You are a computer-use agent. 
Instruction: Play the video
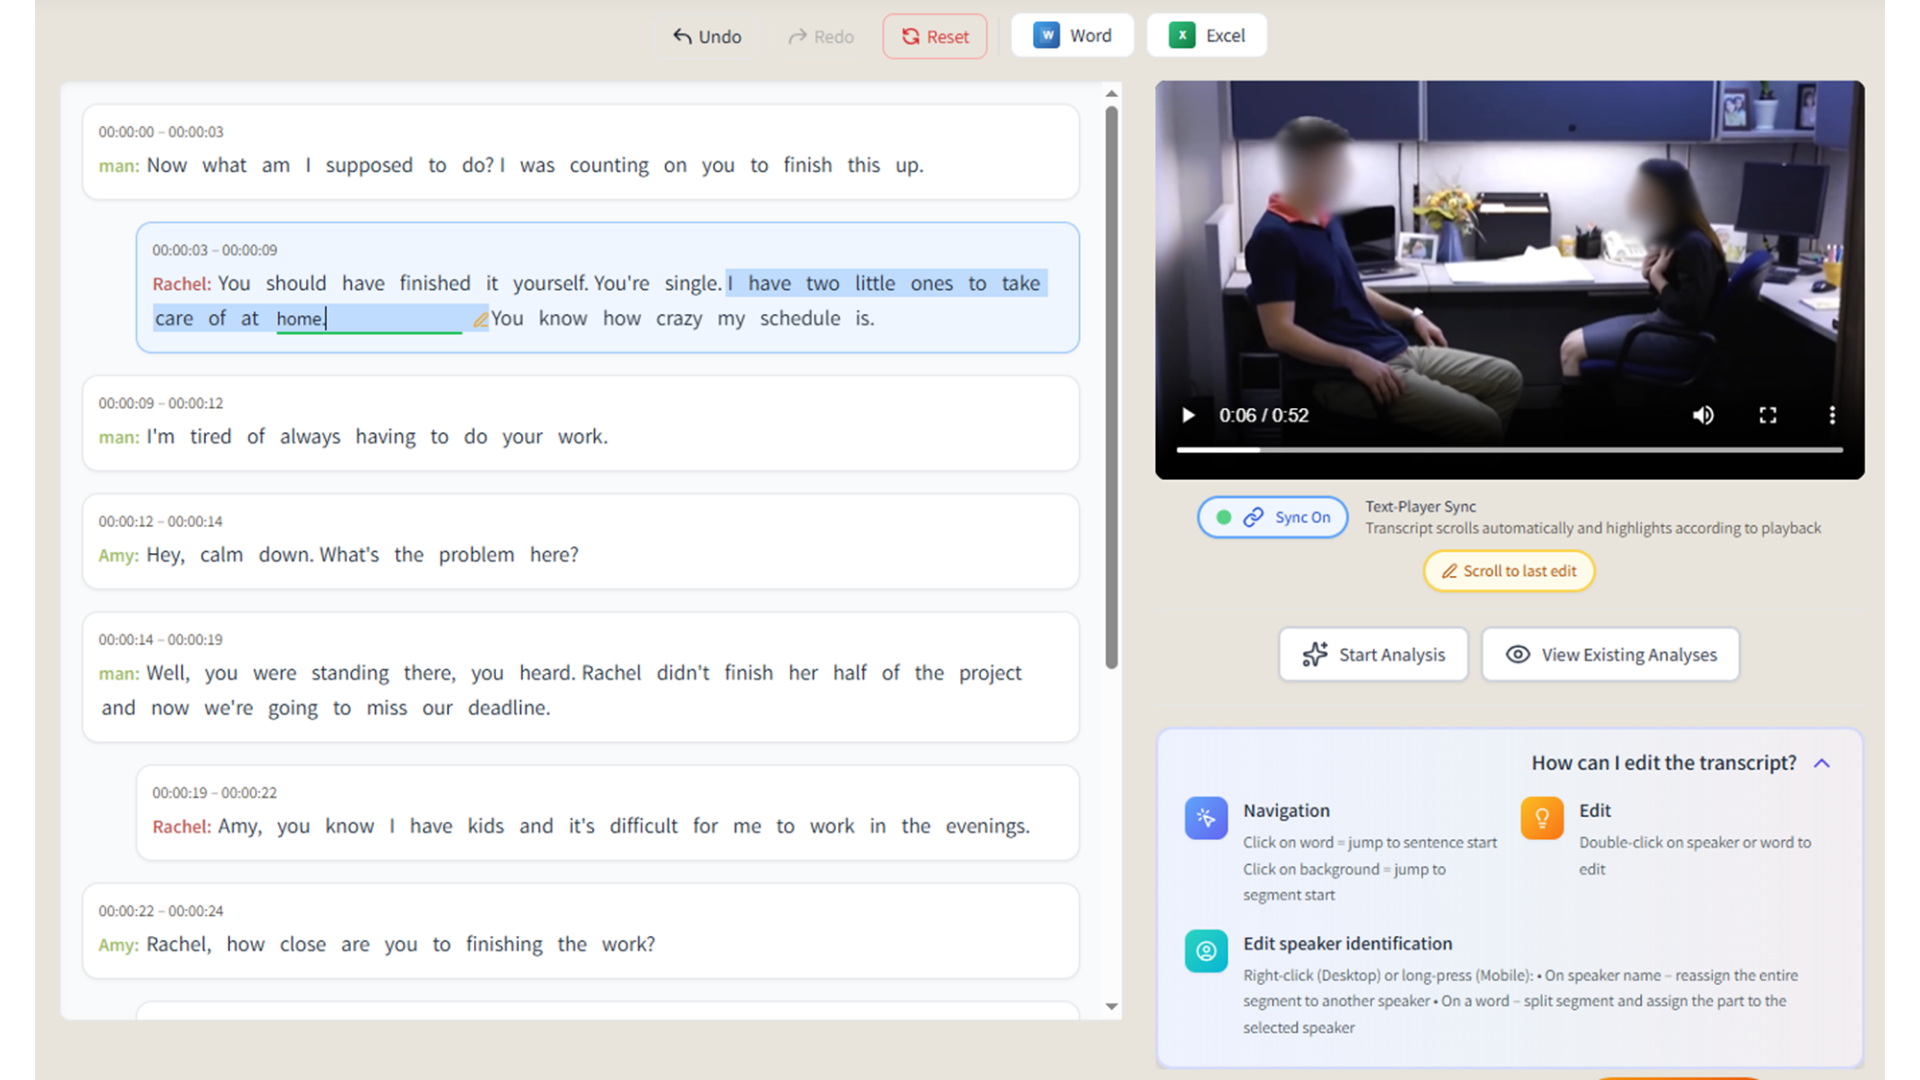point(1188,414)
